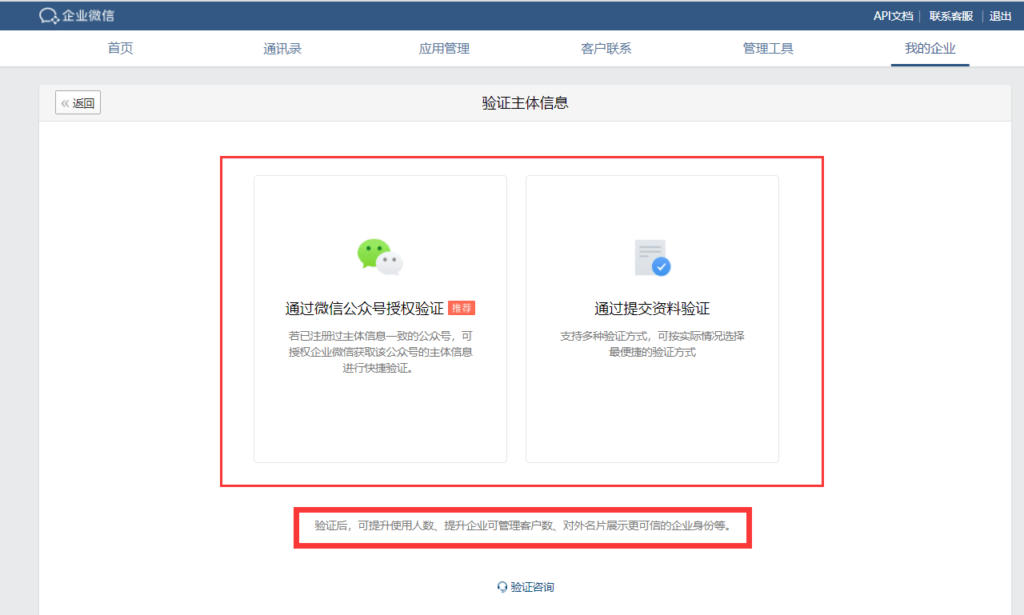Click the 若已注册过主体信息一致的公众号 description
The image size is (1024, 615).
[x=380, y=352]
